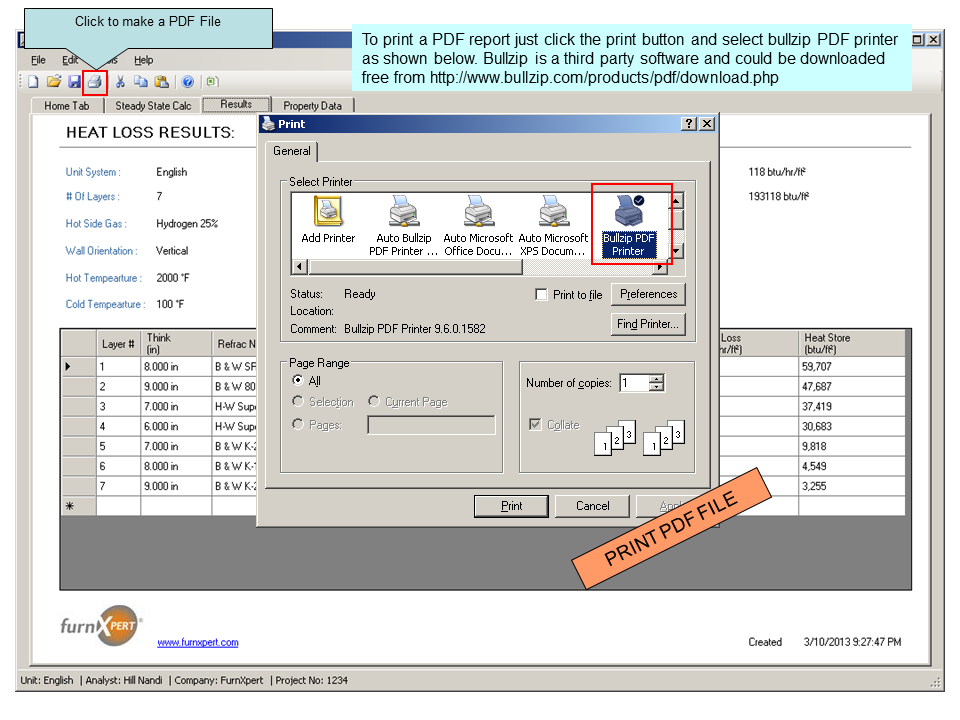Viewport: 960px width, 720px height.
Task: Decrease number of copies with down arrow
Action: click(x=656, y=387)
